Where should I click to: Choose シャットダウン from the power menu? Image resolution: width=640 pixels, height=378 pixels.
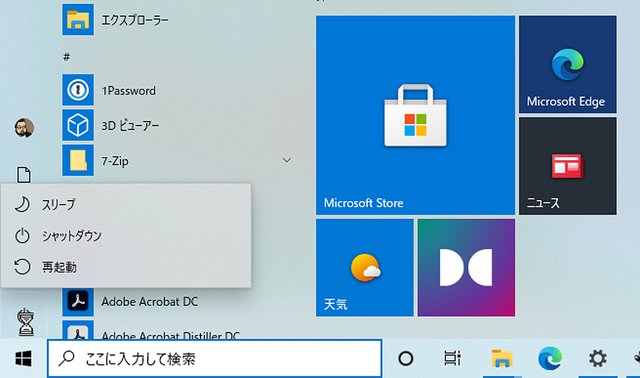point(126,236)
